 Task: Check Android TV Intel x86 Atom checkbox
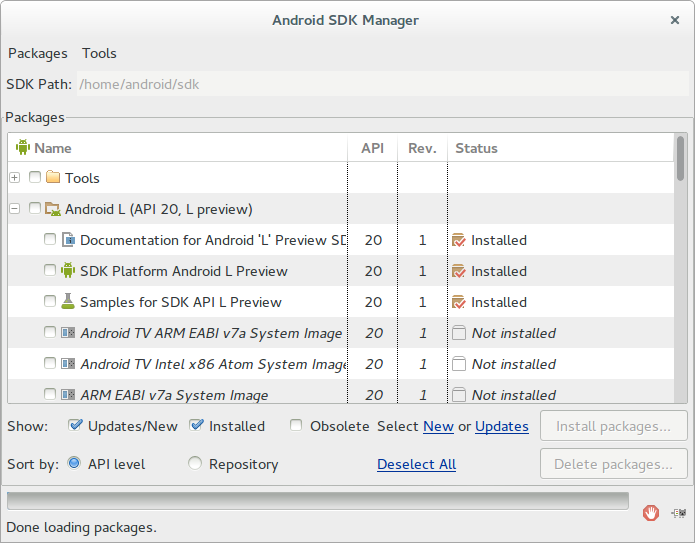coord(50,363)
